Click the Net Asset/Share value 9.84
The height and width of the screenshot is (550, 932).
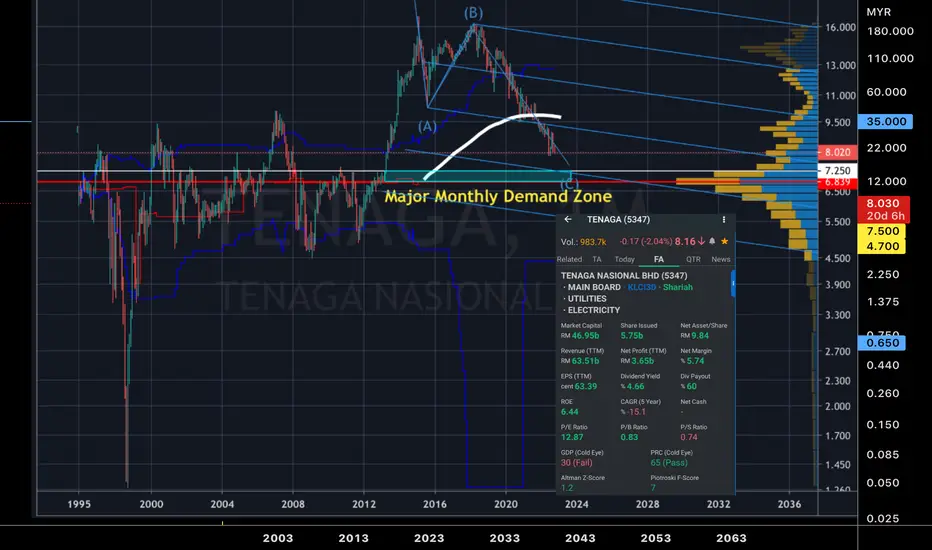[x=700, y=336]
